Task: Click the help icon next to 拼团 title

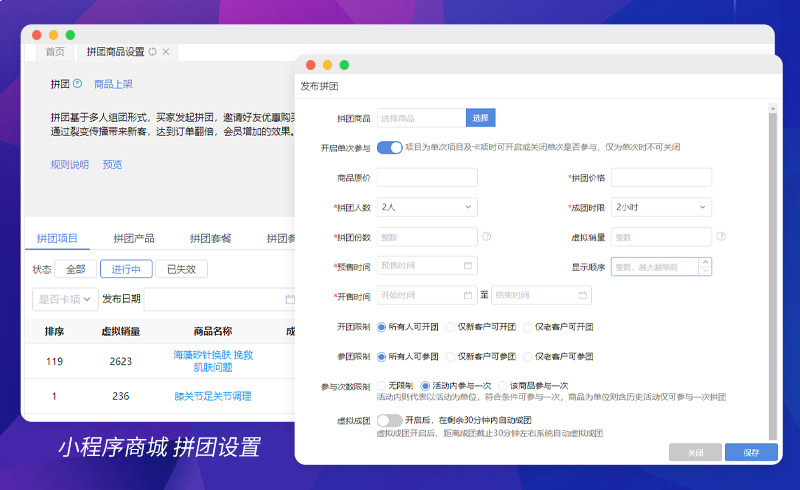Action: click(x=77, y=84)
